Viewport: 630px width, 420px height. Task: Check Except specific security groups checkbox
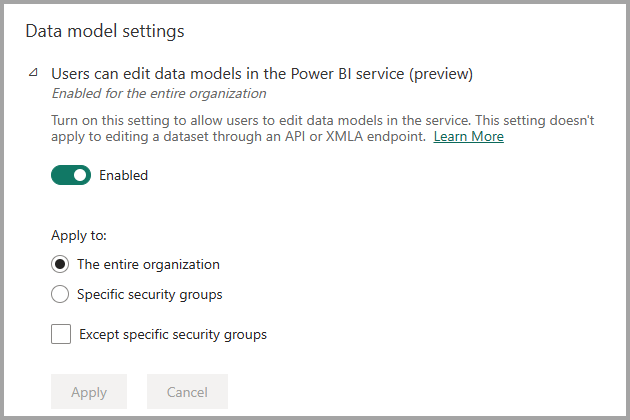(61, 334)
